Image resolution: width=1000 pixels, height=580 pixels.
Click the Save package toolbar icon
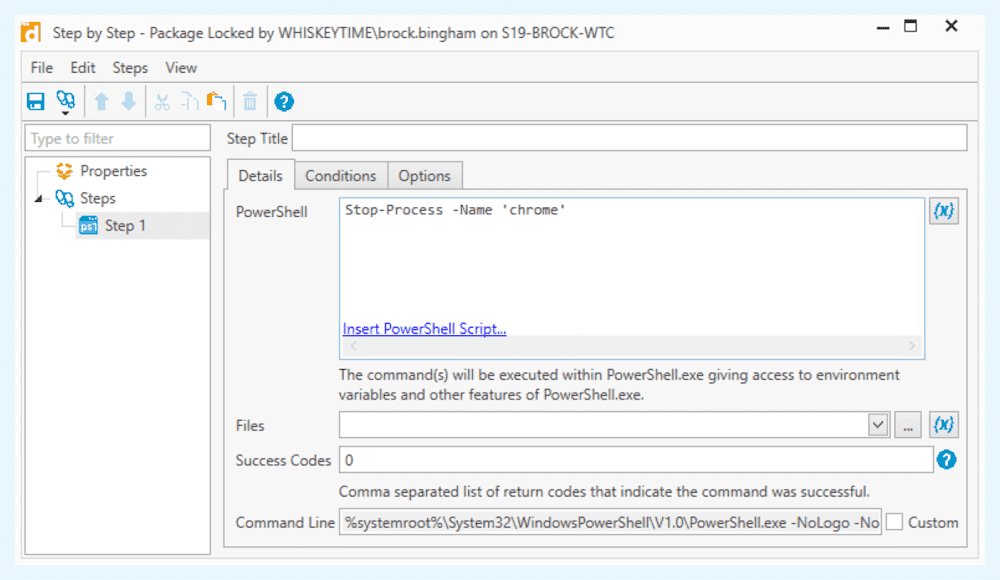[36, 101]
